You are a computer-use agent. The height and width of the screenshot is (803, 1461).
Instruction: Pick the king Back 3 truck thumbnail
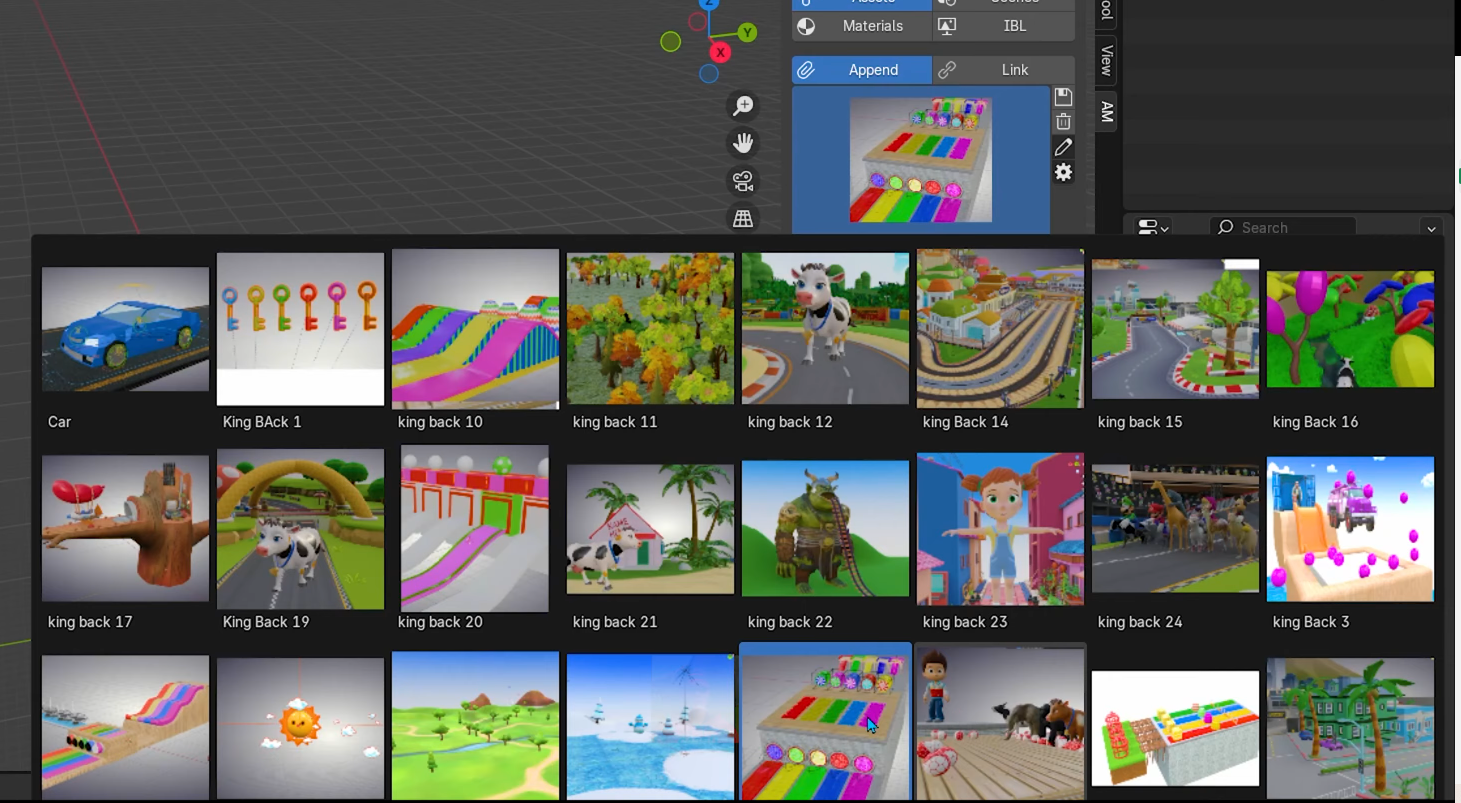1350,528
